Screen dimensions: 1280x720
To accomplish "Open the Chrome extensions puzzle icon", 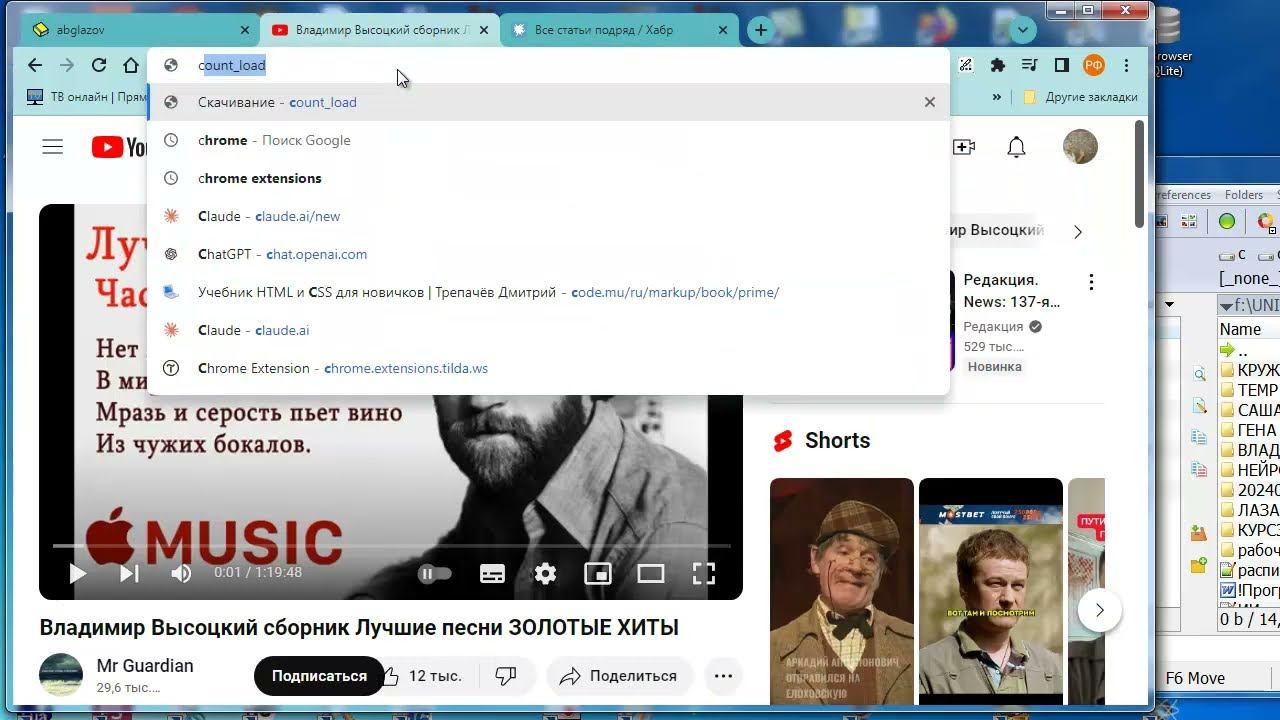I will click(x=997, y=65).
